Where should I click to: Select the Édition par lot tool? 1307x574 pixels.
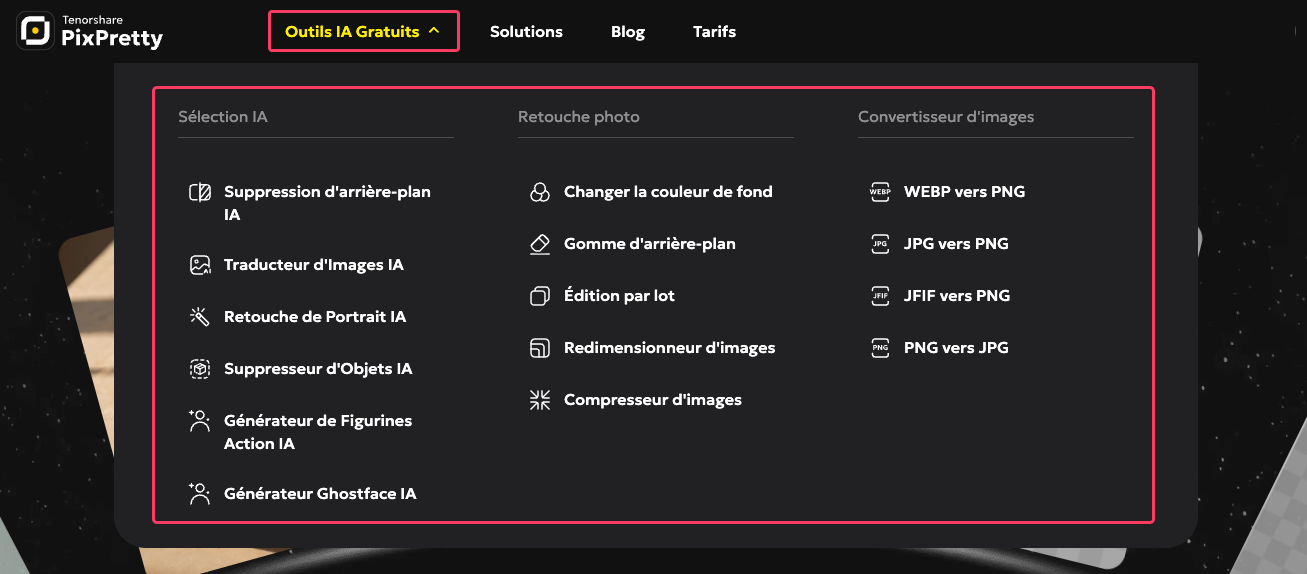[x=619, y=296]
